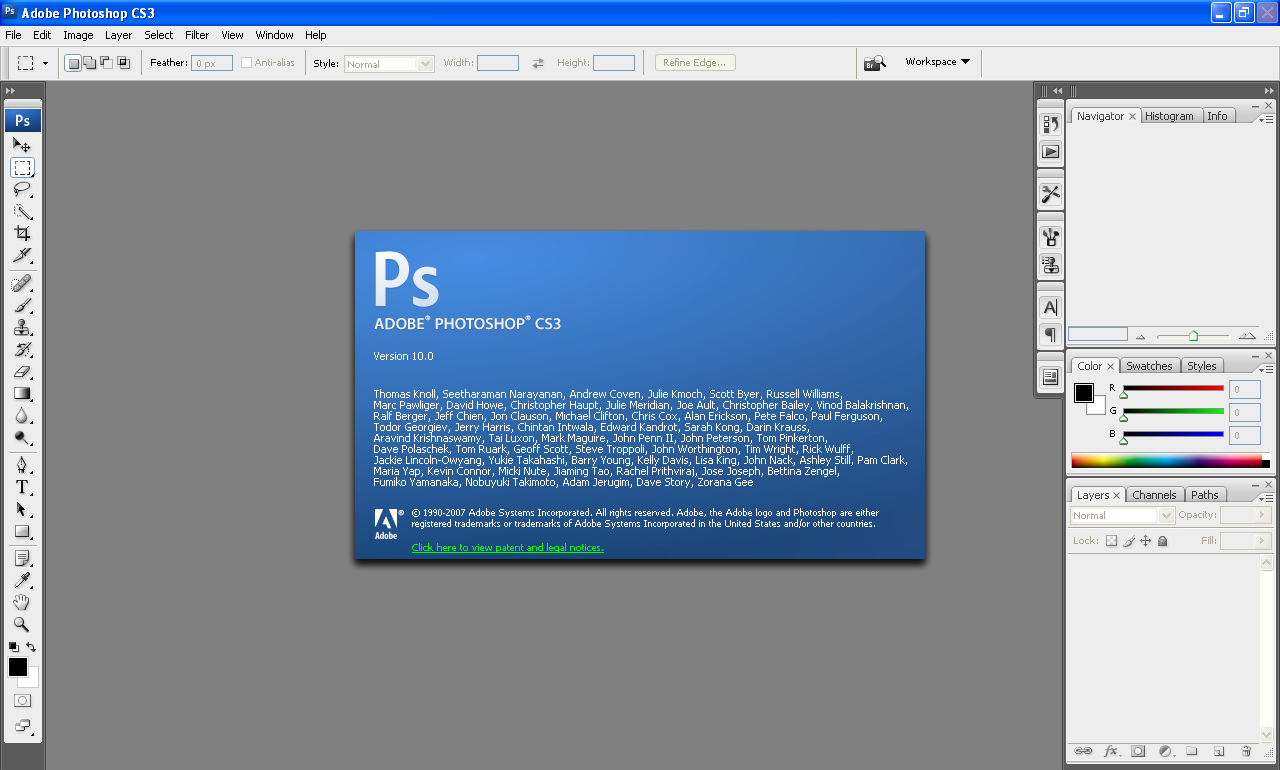Select the History Brush tool
The image size is (1280, 770).
coord(22,350)
